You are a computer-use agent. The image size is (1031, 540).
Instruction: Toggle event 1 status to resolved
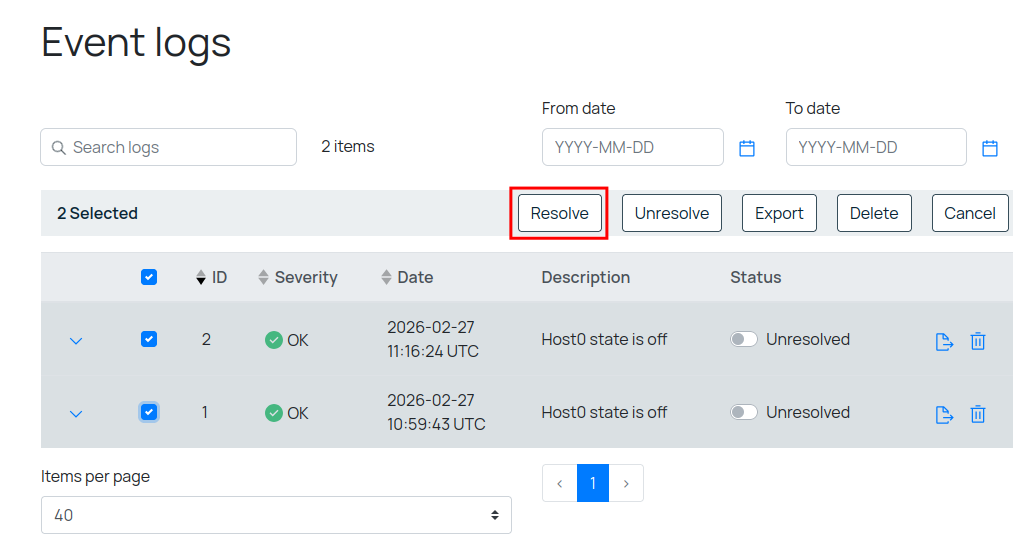[x=743, y=413]
